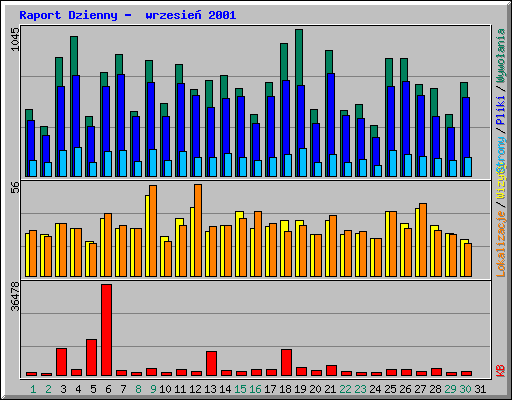Viewport: 512px width, 400px height.
Task: Click the "36478" axis value
Action: (15, 296)
